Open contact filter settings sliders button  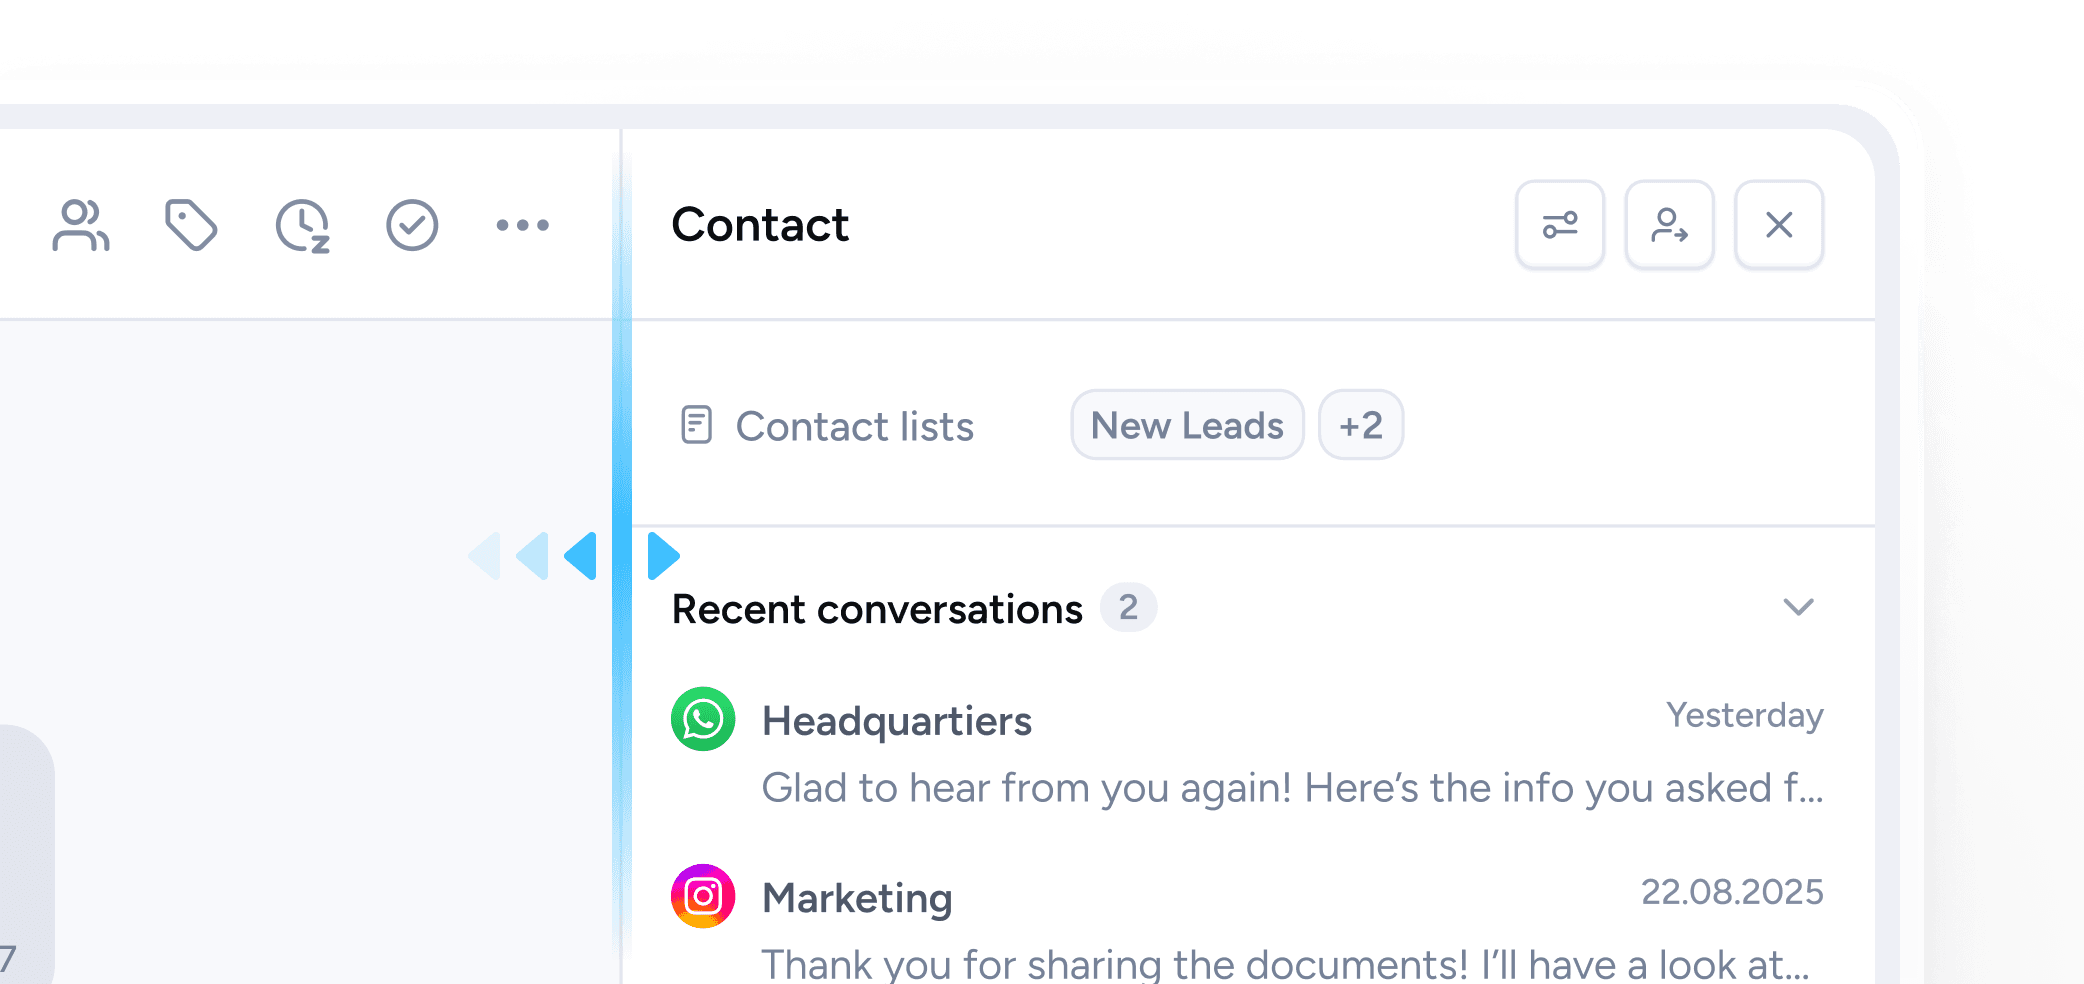click(x=1559, y=225)
